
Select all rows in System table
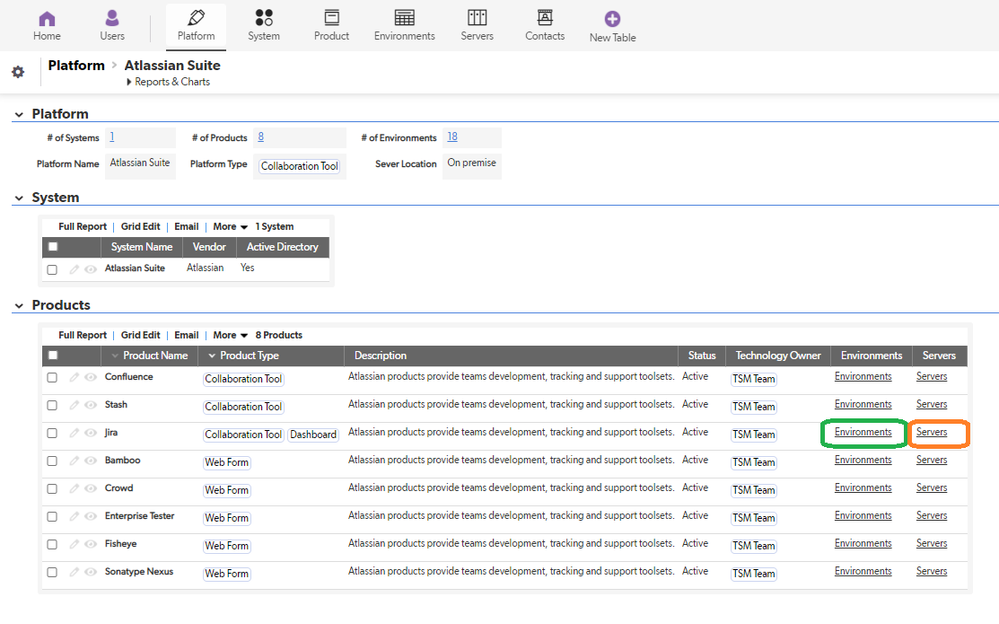click(x=53, y=247)
